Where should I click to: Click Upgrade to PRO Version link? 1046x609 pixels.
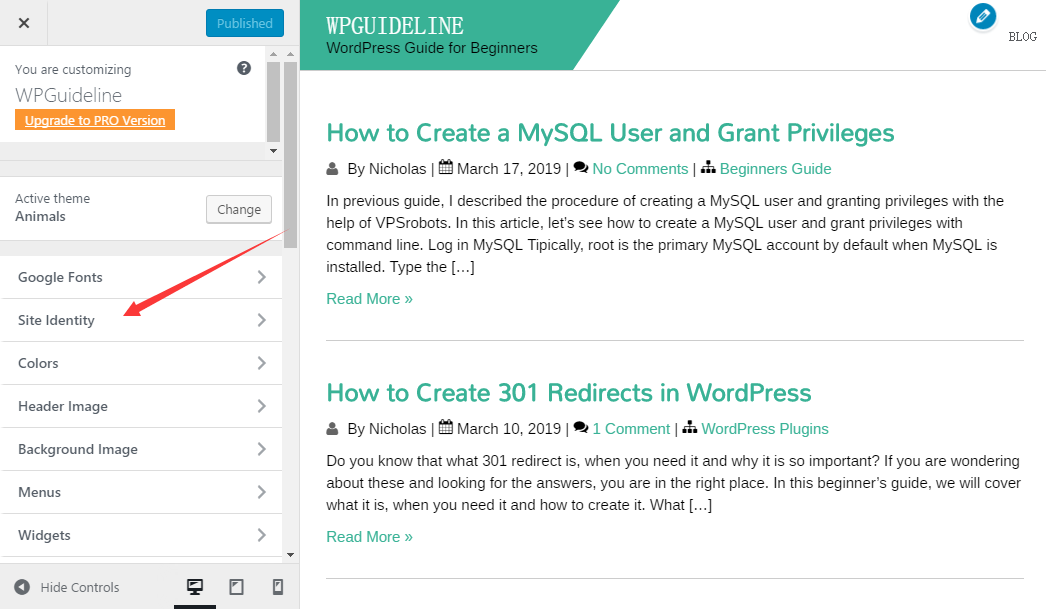95,120
